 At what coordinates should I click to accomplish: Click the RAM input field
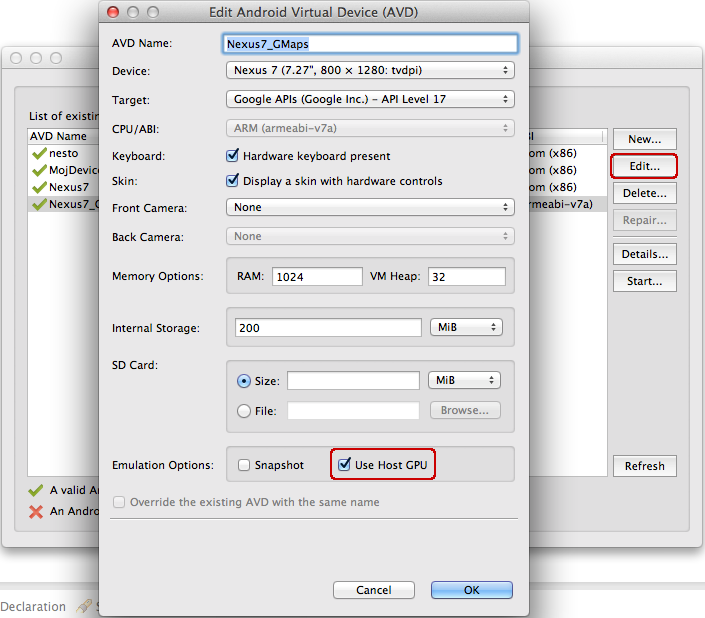tap(317, 276)
